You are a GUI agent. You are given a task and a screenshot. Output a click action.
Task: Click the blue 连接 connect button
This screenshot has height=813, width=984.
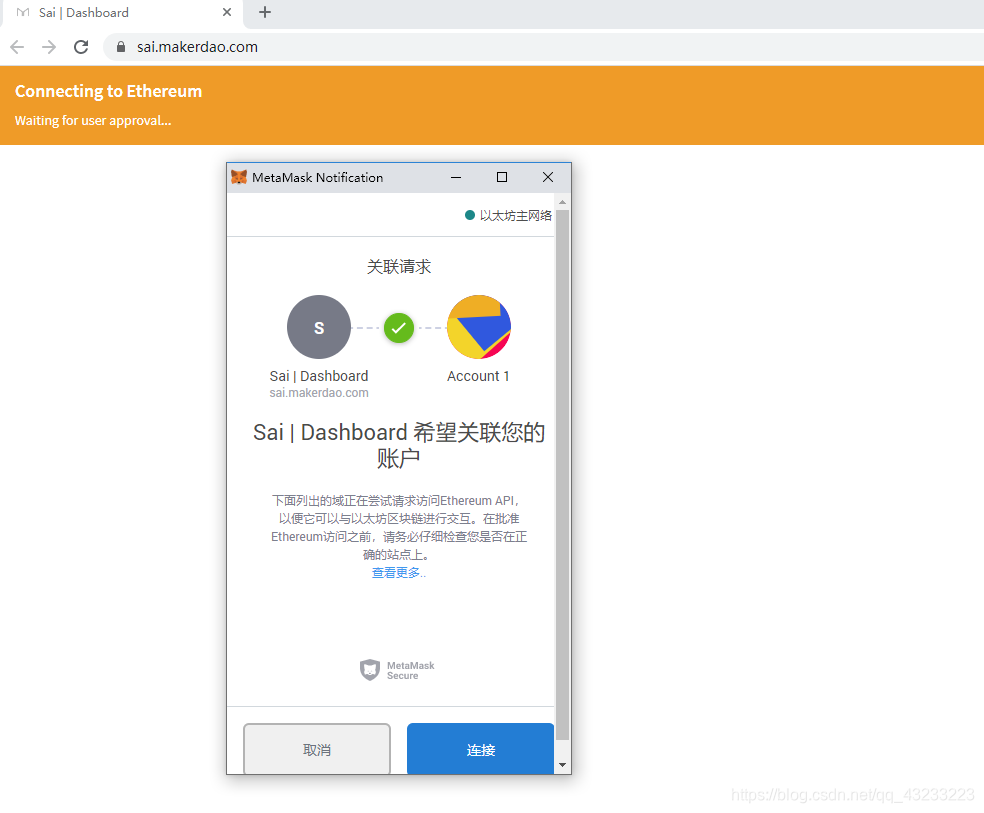481,750
